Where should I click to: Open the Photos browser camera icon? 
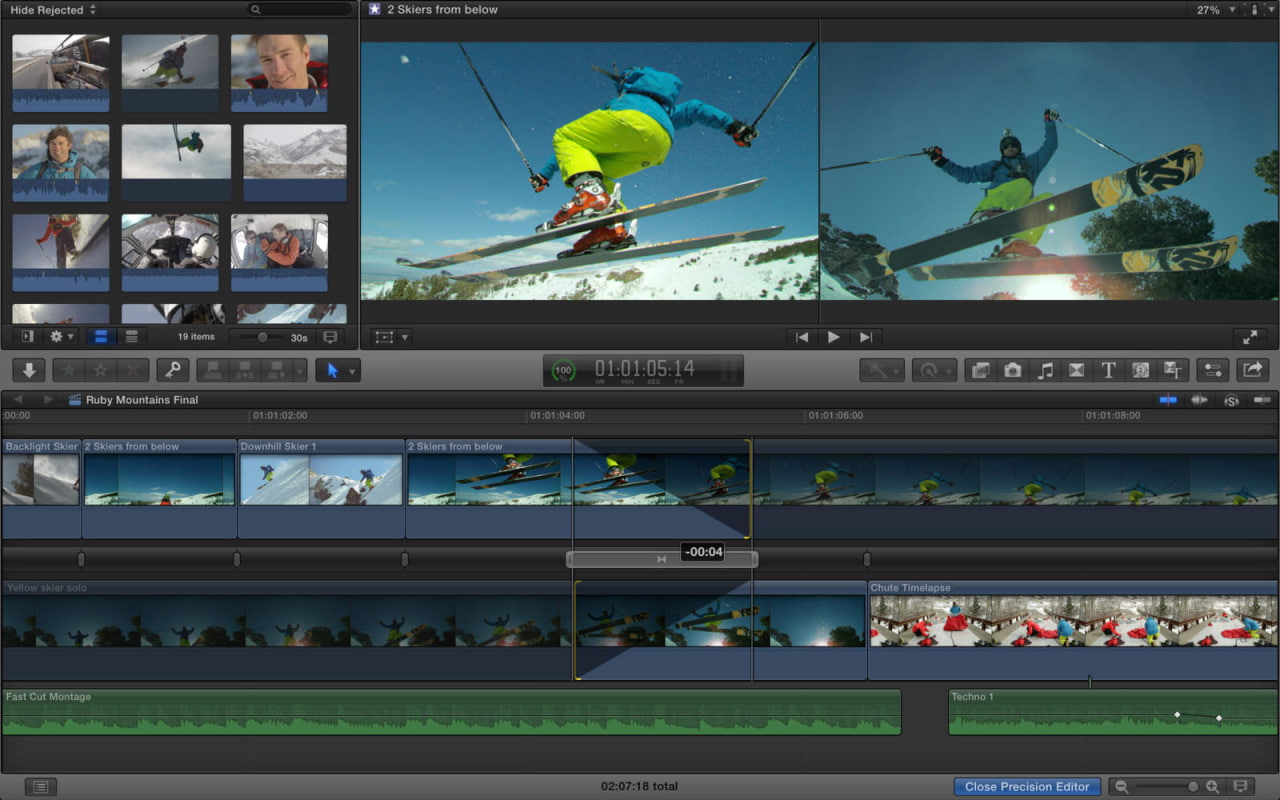1012,369
